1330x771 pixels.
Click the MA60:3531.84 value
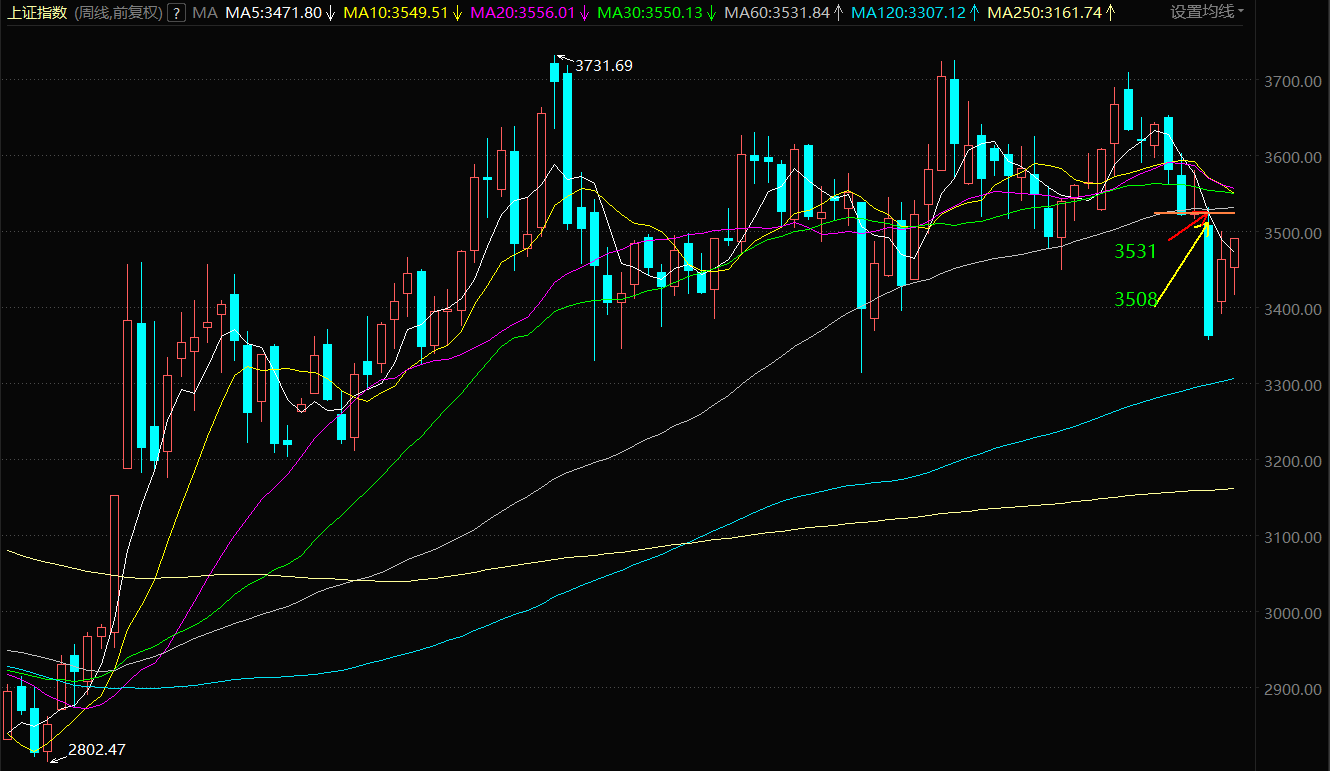click(776, 13)
